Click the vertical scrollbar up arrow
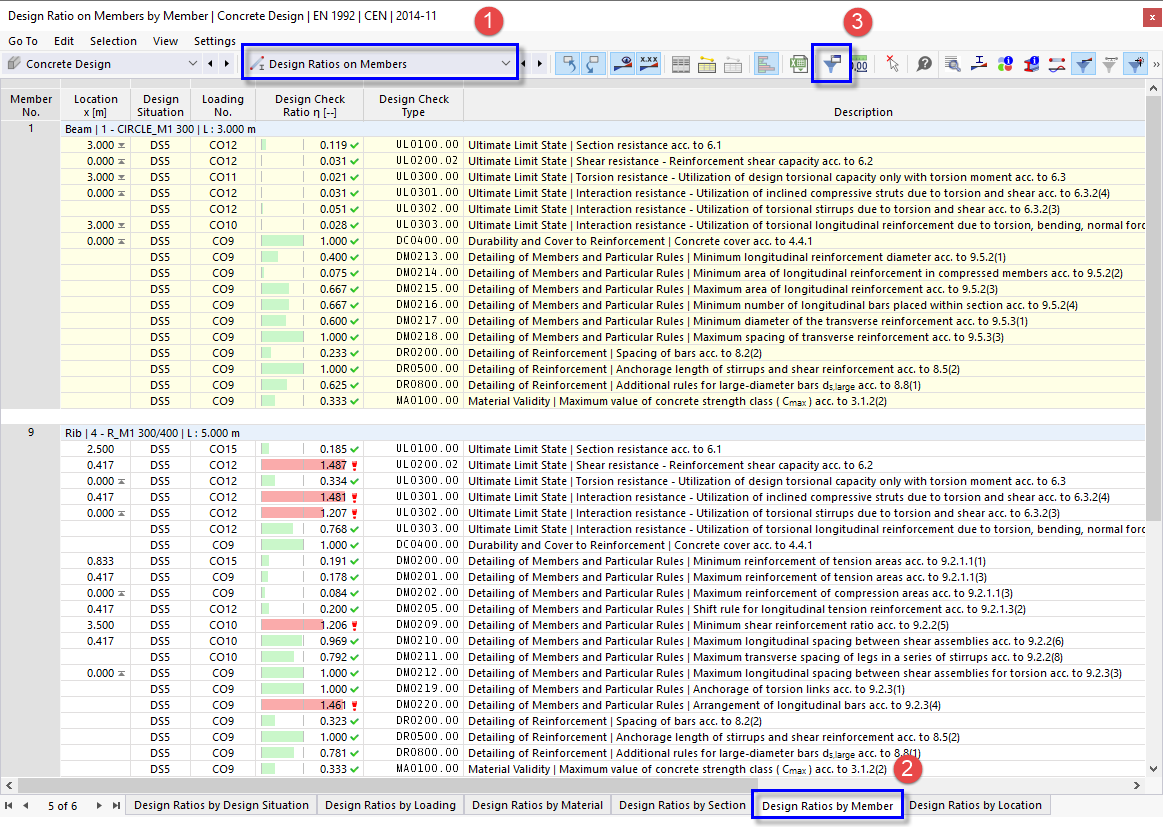The image size is (1163, 827). (1153, 88)
